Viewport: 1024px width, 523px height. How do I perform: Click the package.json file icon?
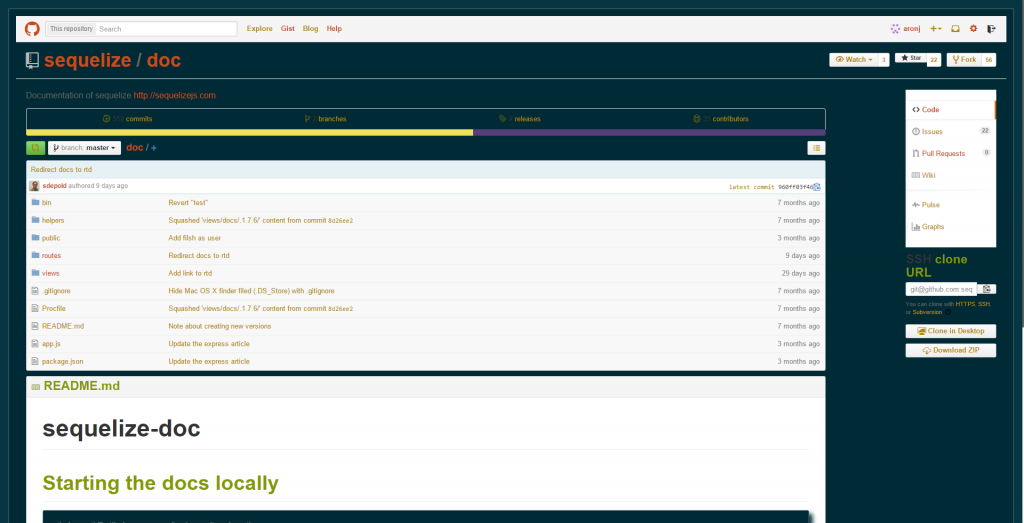(x=35, y=361)
